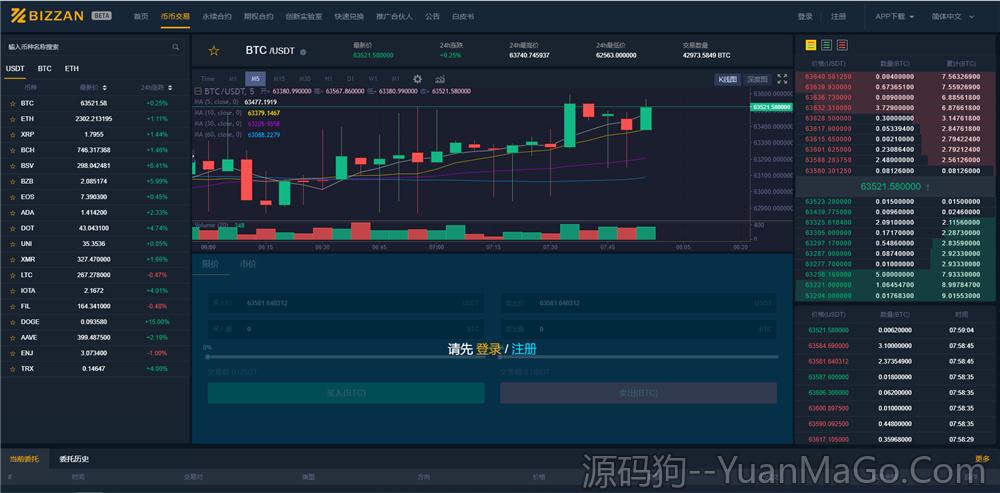Click the sell amount percentage slider

[638, 357]
